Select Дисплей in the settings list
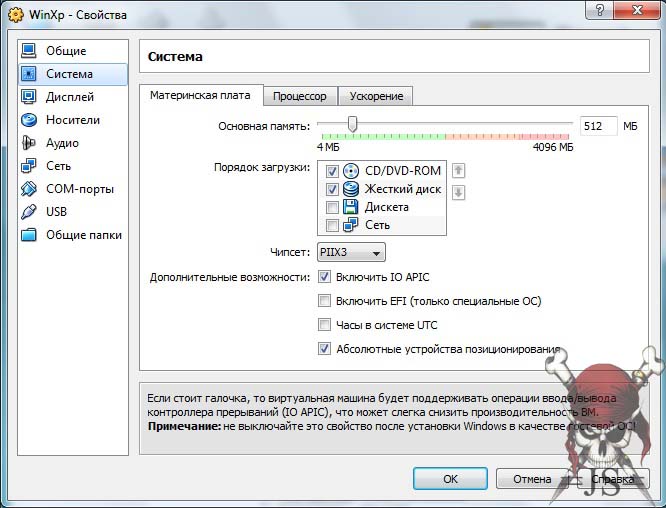The height and width of the screenshot is (508, 666). (73, 97)
